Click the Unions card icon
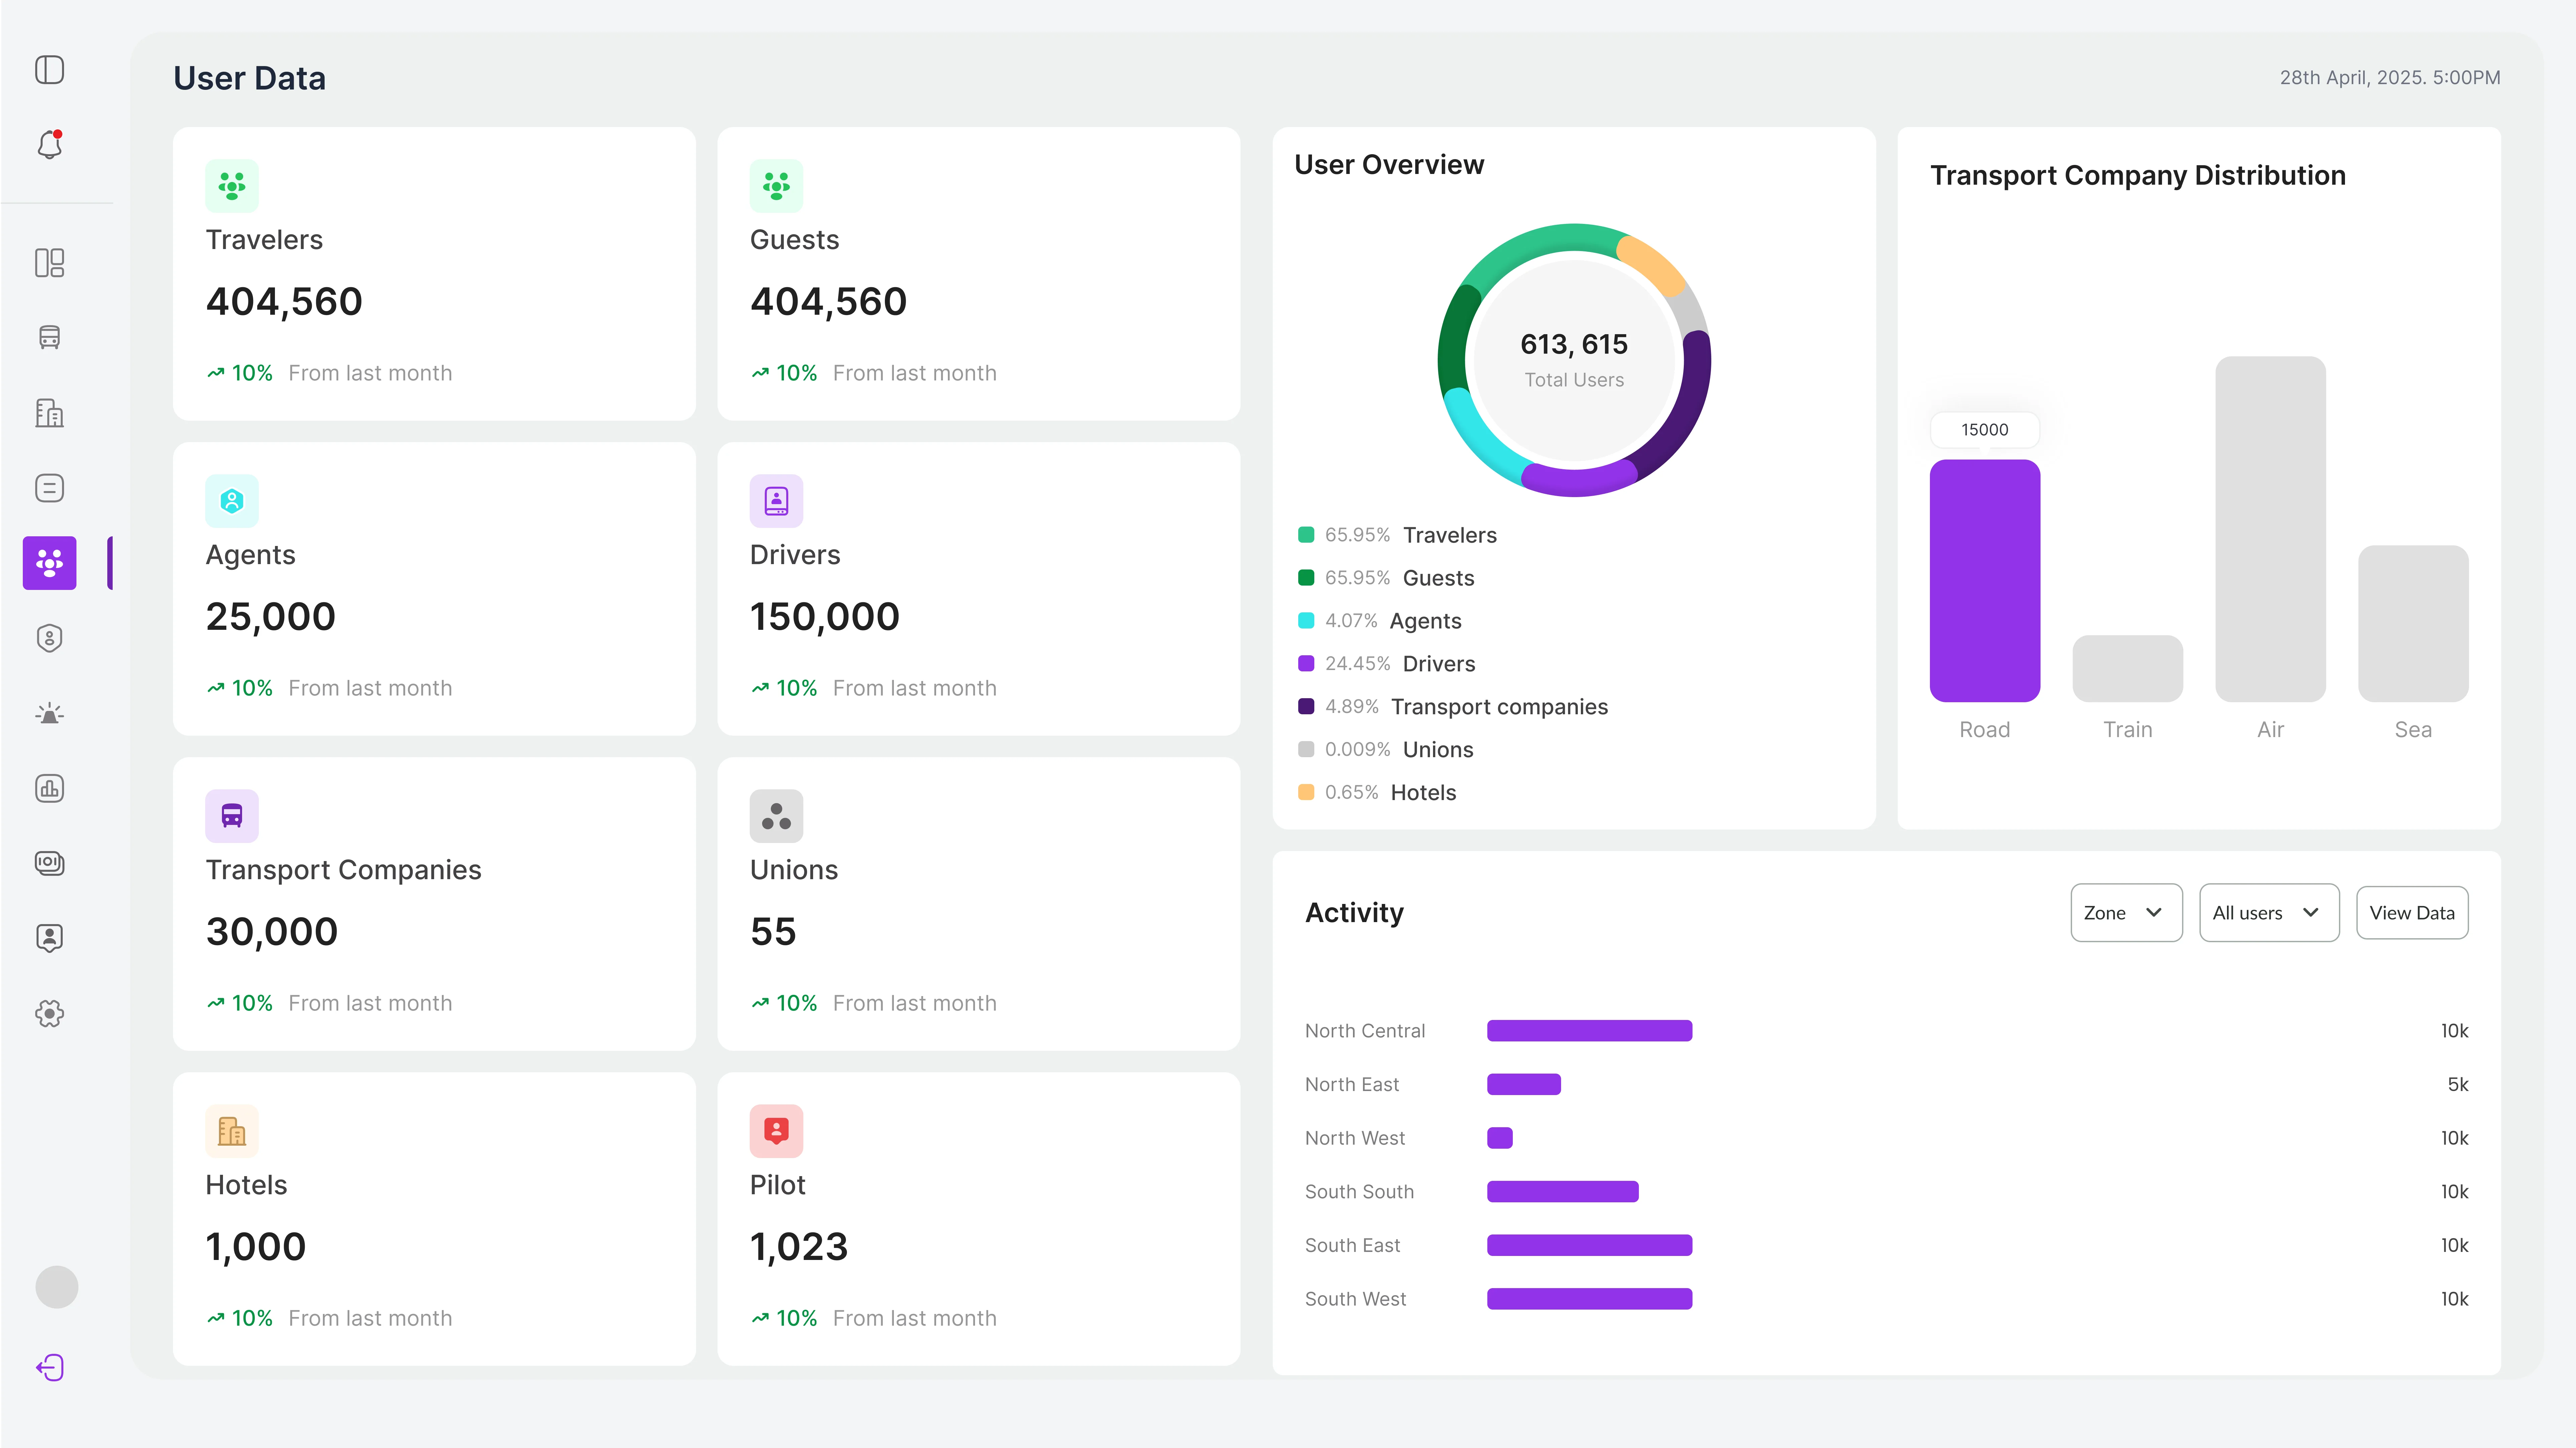 (776, 816)
